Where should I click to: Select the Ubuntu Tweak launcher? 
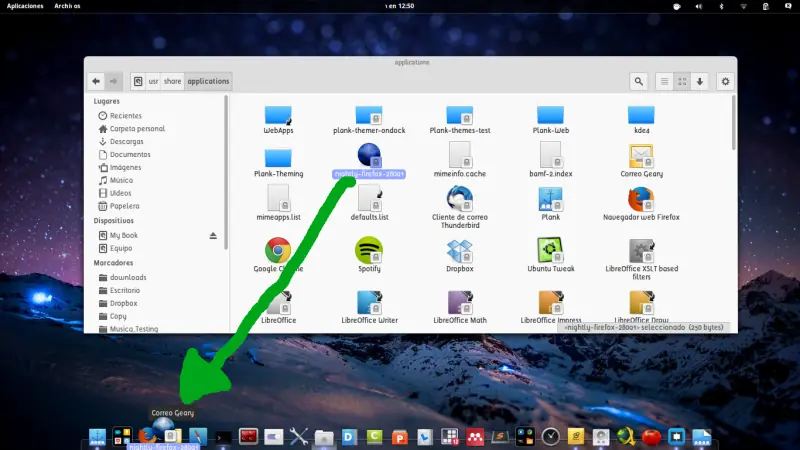[x=551, y=255]
